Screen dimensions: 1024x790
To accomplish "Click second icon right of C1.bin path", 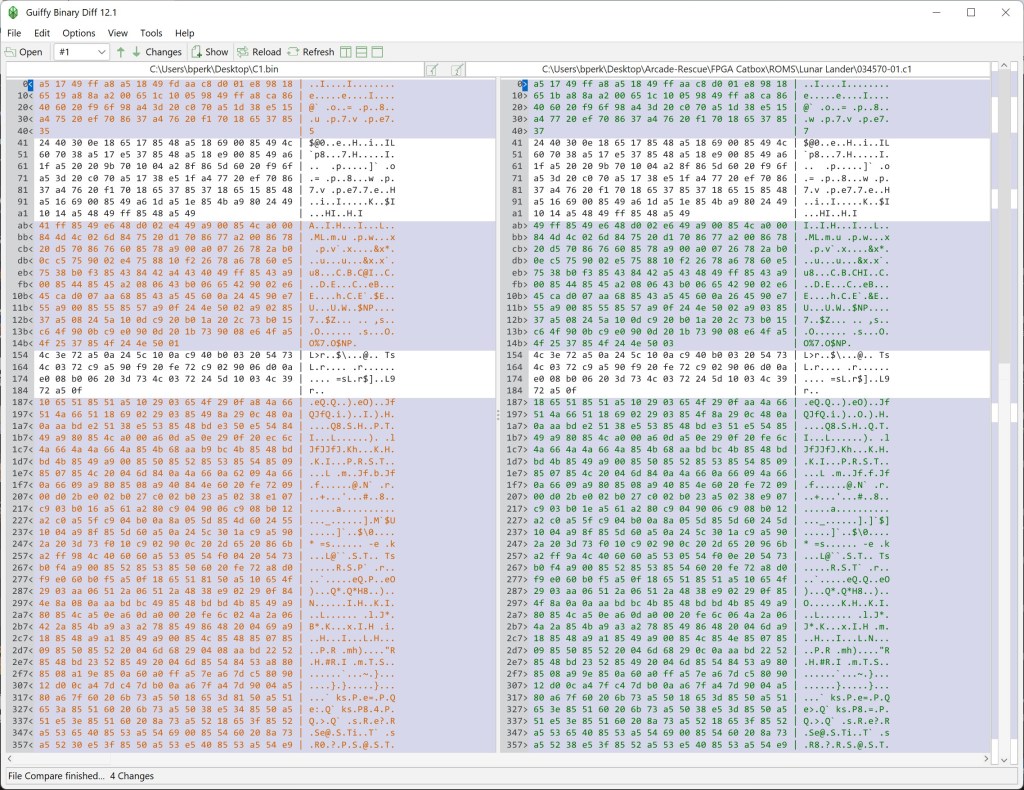I will 457,69.
